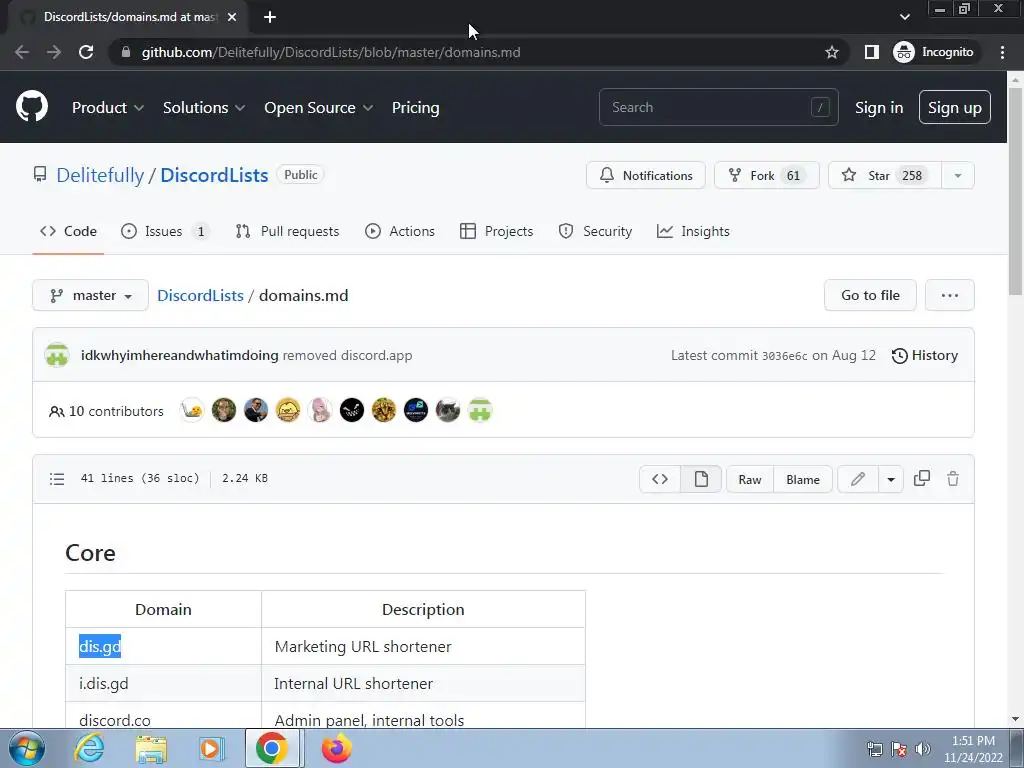
Task: Focus the GitHub Search field
Action: click(x=718, y=107)
